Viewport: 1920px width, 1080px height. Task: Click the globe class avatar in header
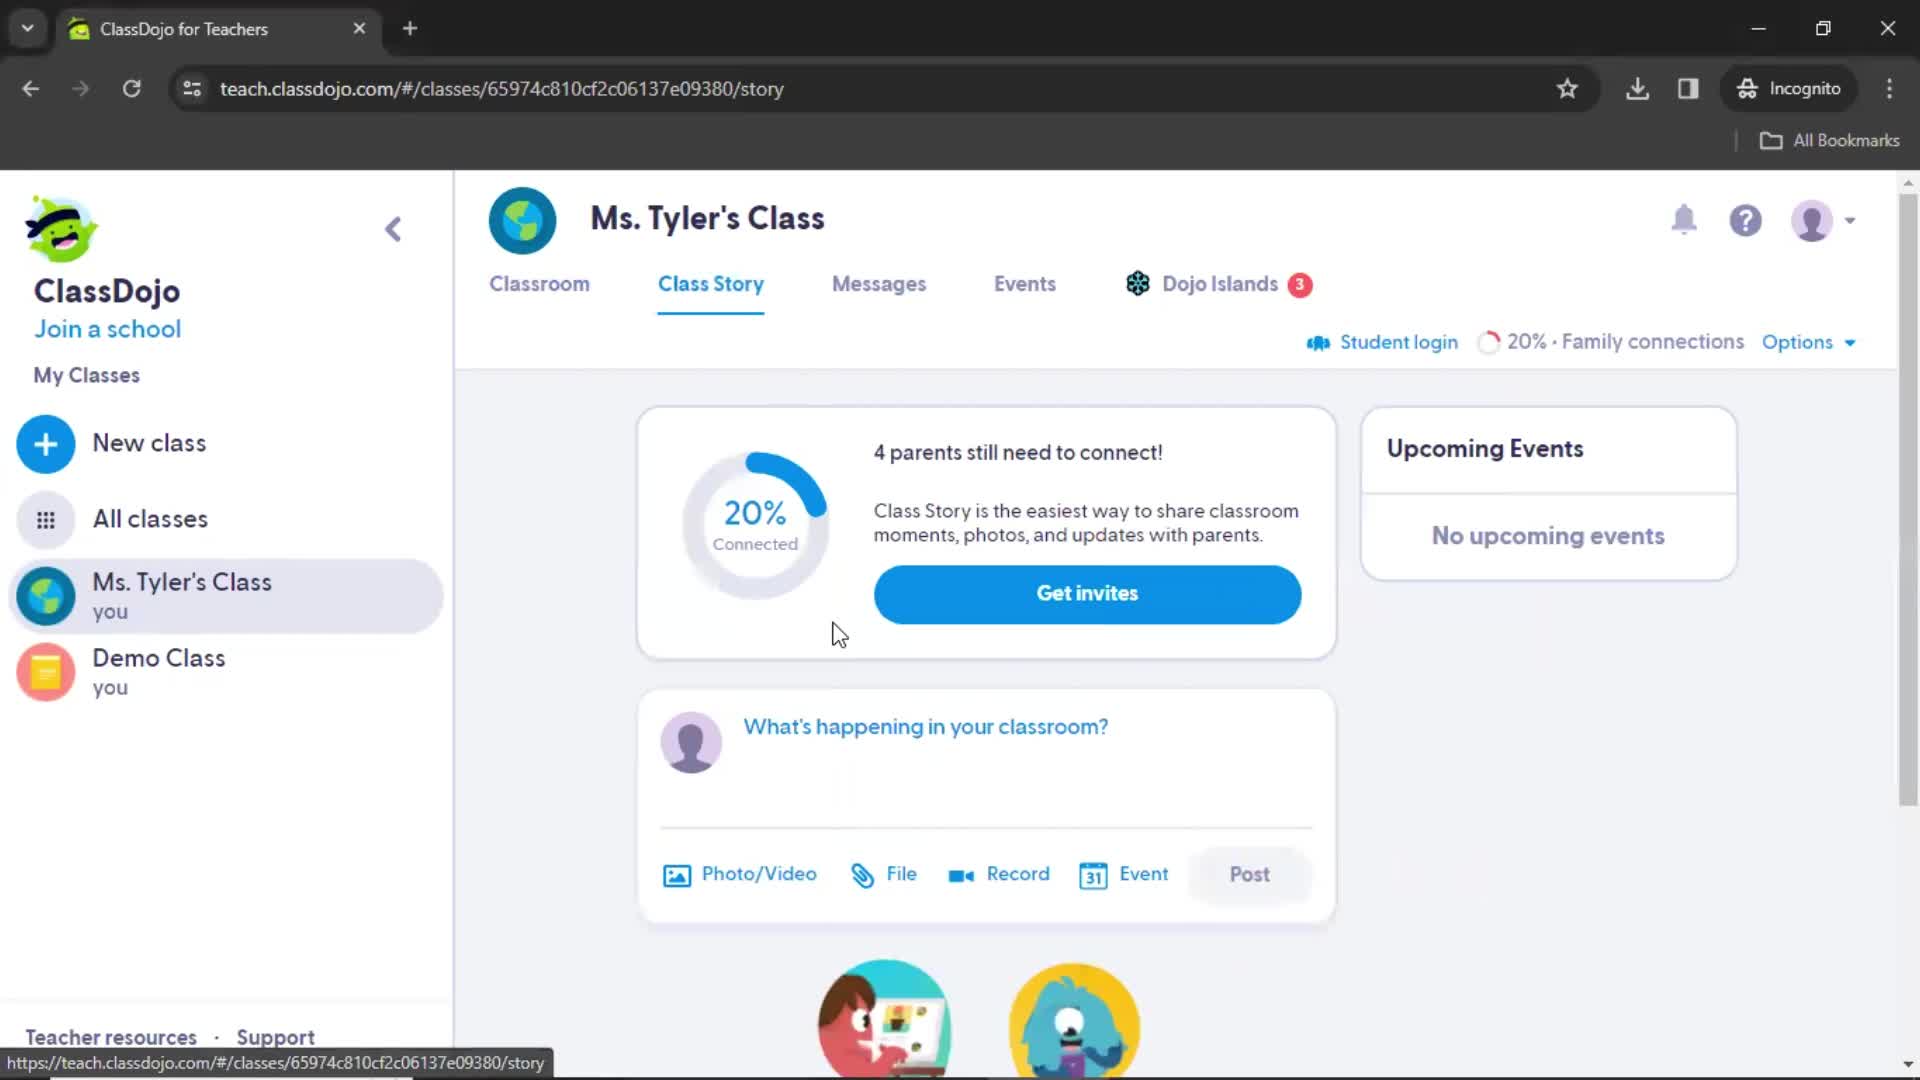522,221
